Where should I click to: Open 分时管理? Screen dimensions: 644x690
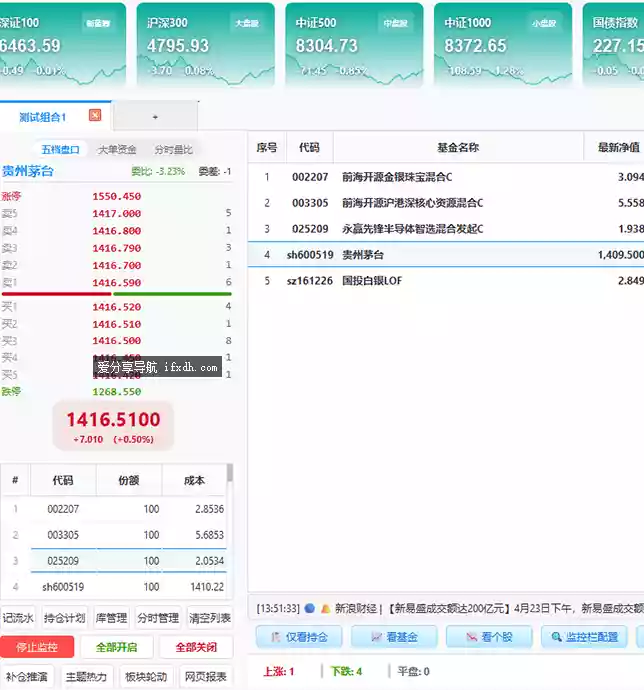[158, 618]
